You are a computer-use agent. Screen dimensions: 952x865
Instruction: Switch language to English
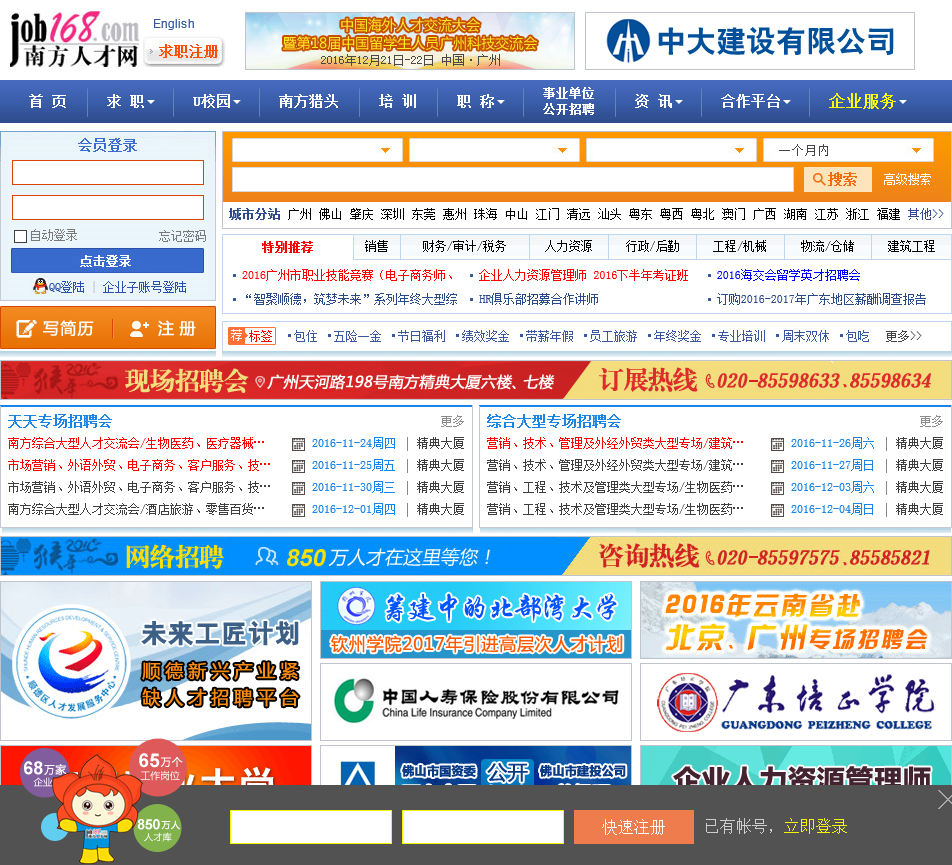point(174,24)
